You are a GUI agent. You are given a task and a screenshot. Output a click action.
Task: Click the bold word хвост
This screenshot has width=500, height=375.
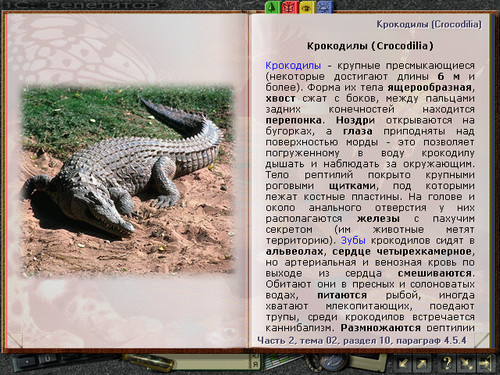click(x=280, y=99)
